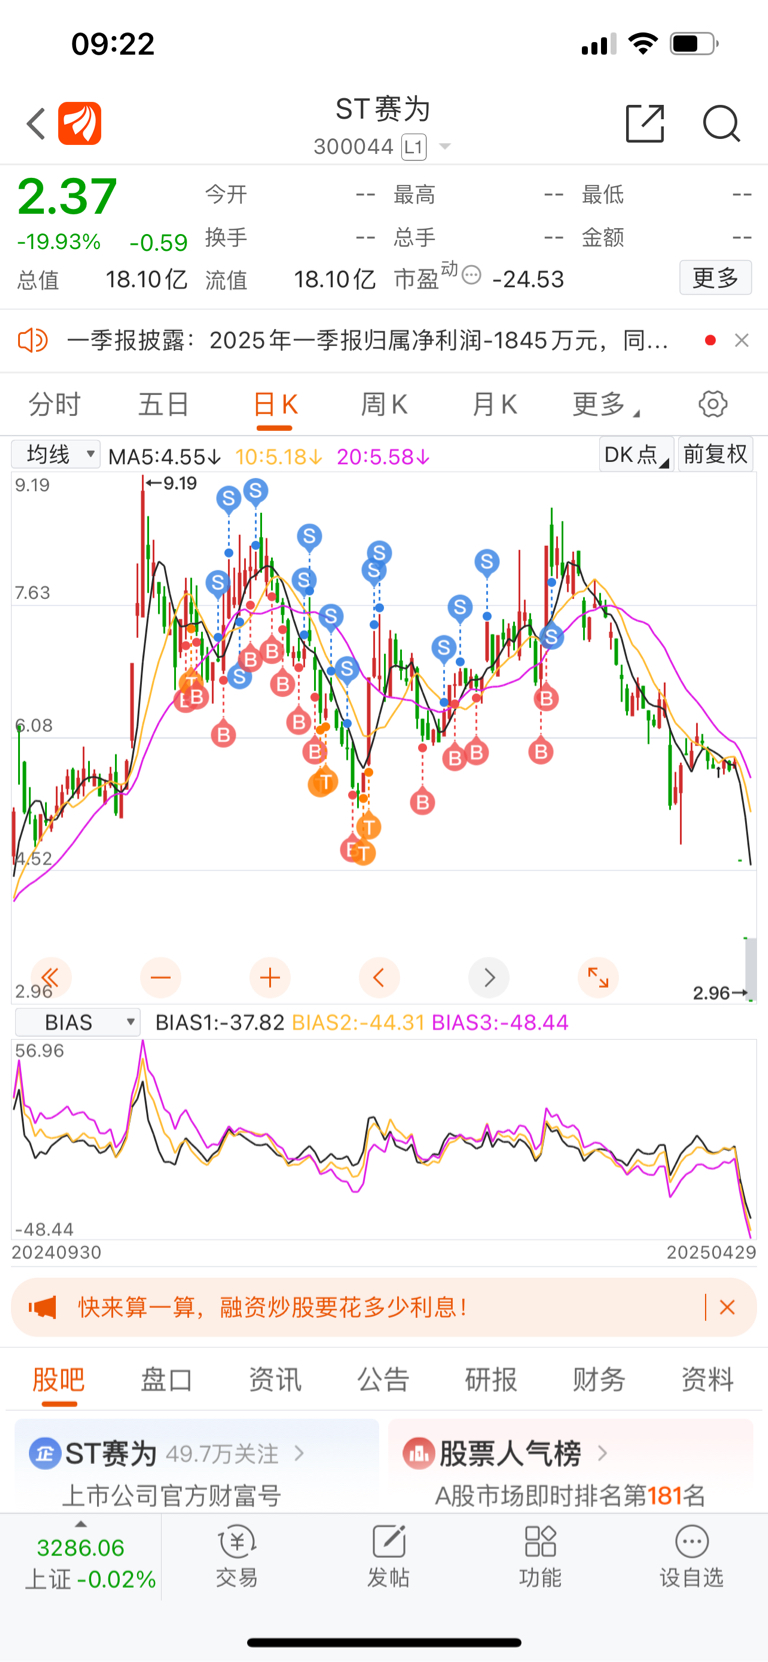Tap the blue 企 enterprise badge icon
The height and width of the screenshot is (1662, 768).
coord(45,1453)
